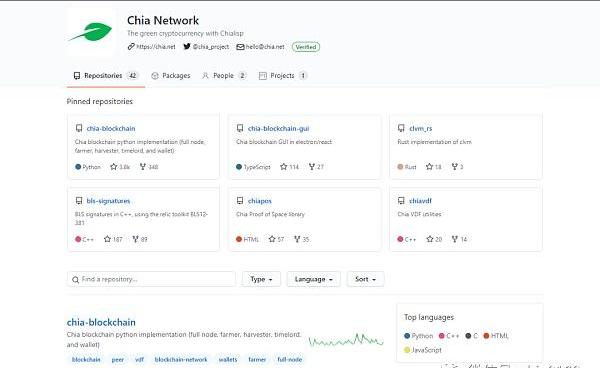Click the mail icon next to hello@chia.net
600x368 pixels.
(x=240, y=47)
